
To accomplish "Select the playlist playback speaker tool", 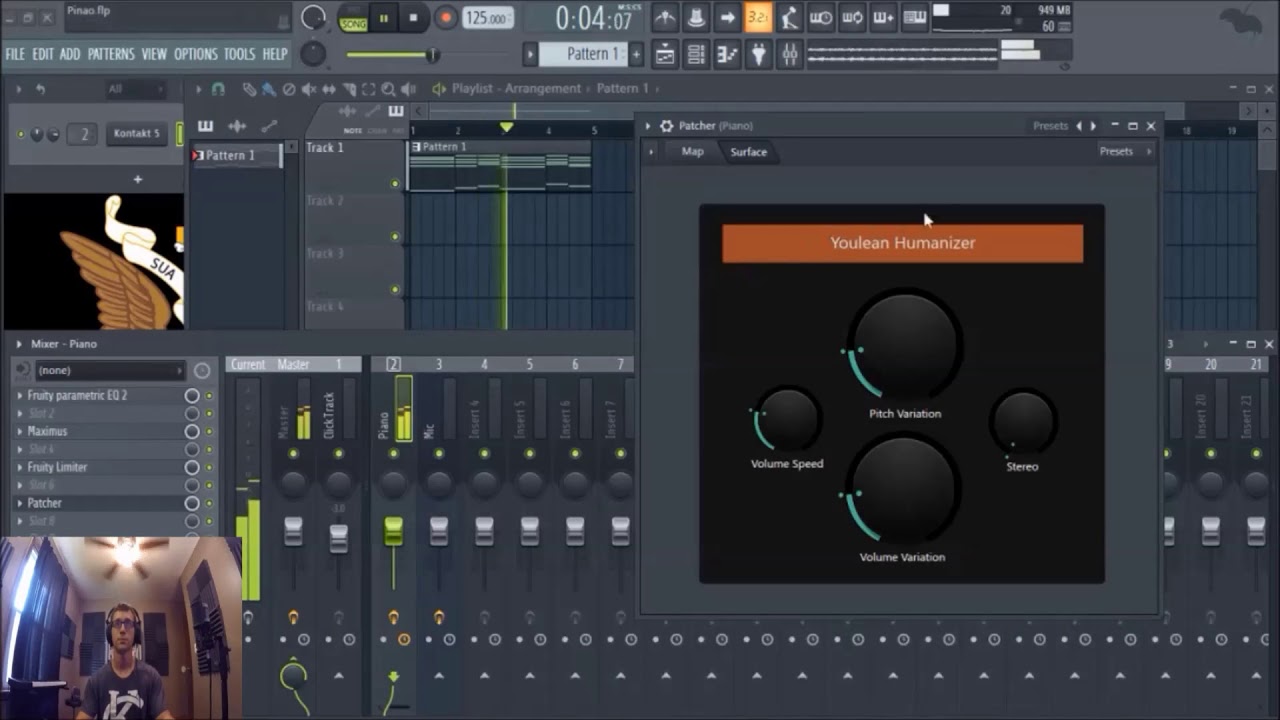I will 408,89.
